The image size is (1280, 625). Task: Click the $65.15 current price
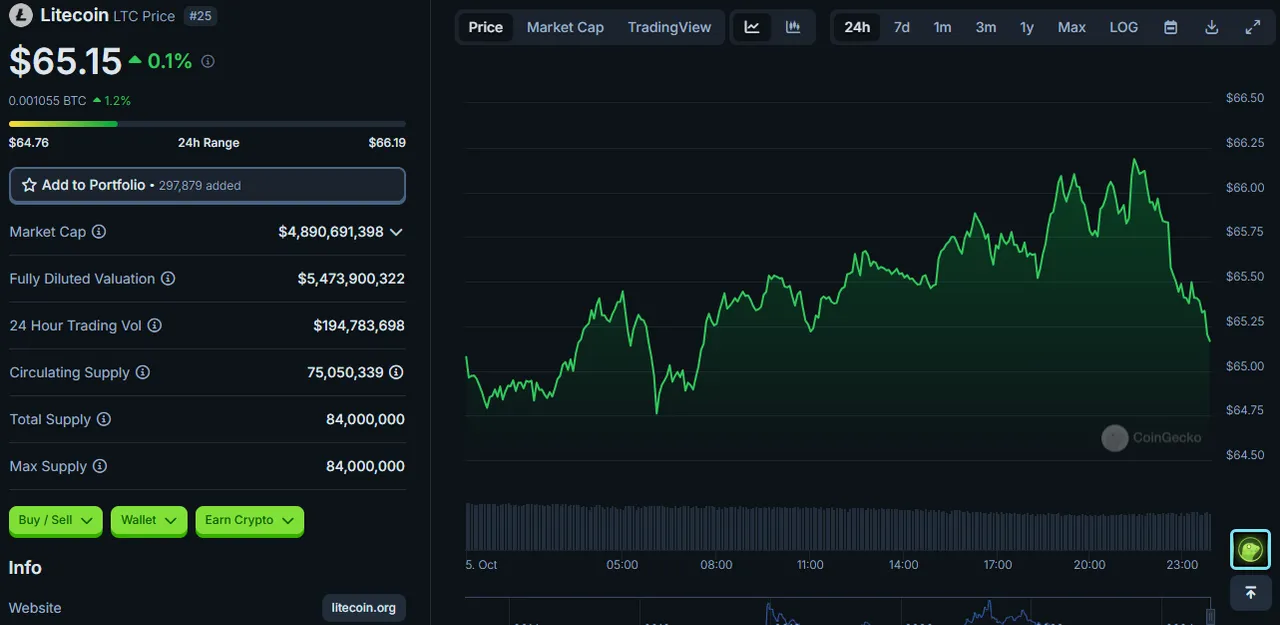click(x=65, y=62)
